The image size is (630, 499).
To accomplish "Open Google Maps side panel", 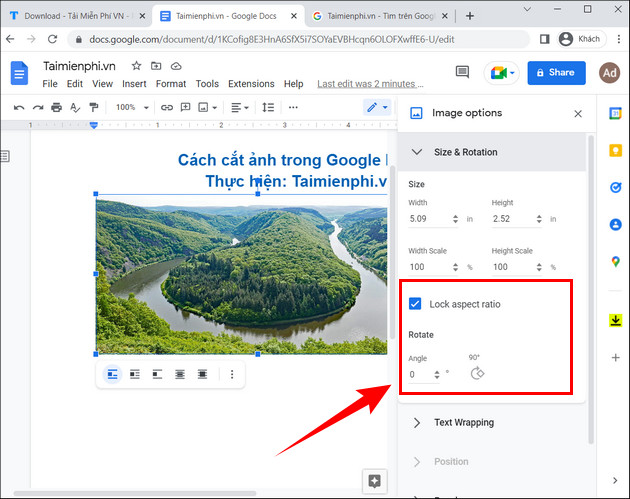I will 615,262.
